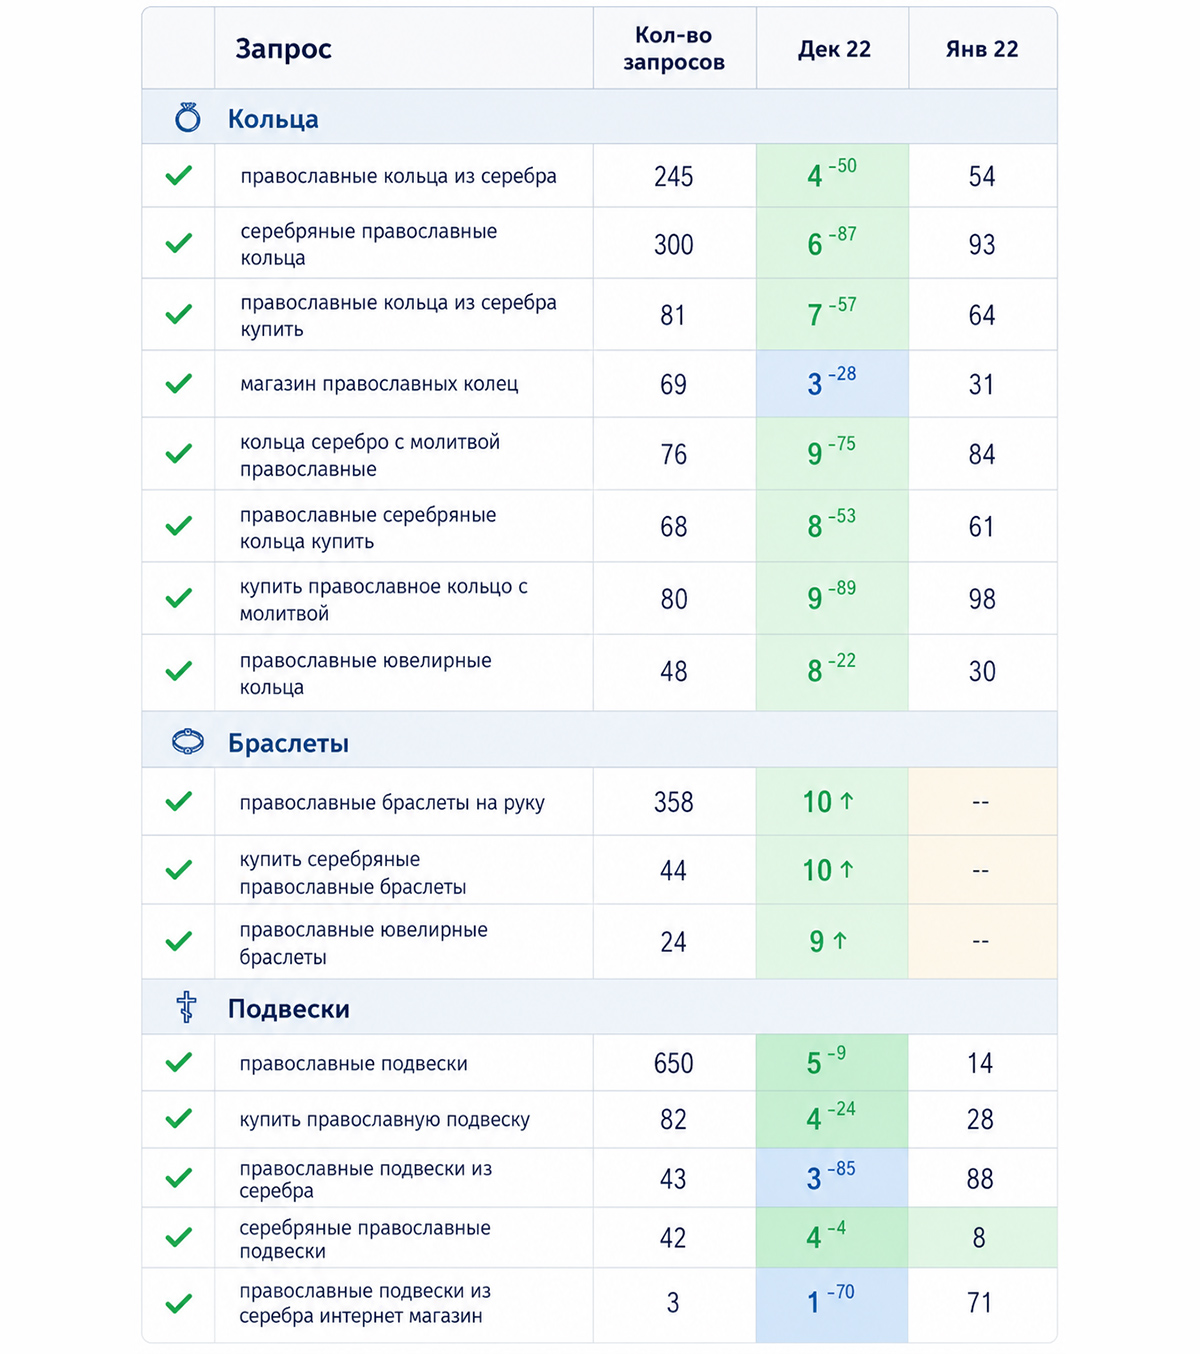The width and height of the screenshot is (1200, 1354).
Task: Sort by Кол-во запросов column header
Action: (674, 49)
